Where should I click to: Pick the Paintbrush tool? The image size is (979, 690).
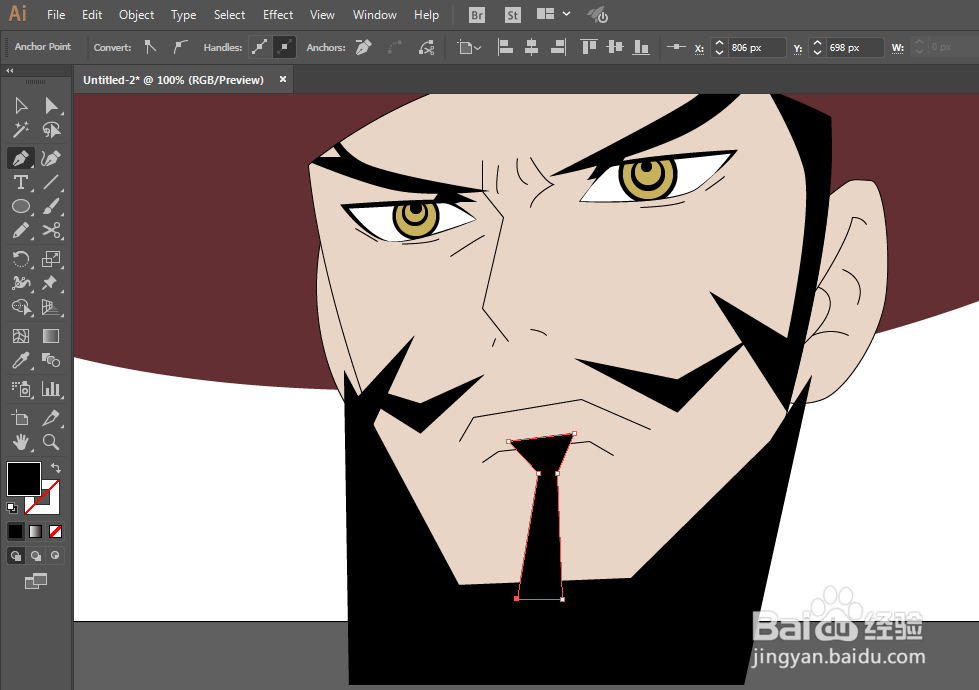coord(51,207)
